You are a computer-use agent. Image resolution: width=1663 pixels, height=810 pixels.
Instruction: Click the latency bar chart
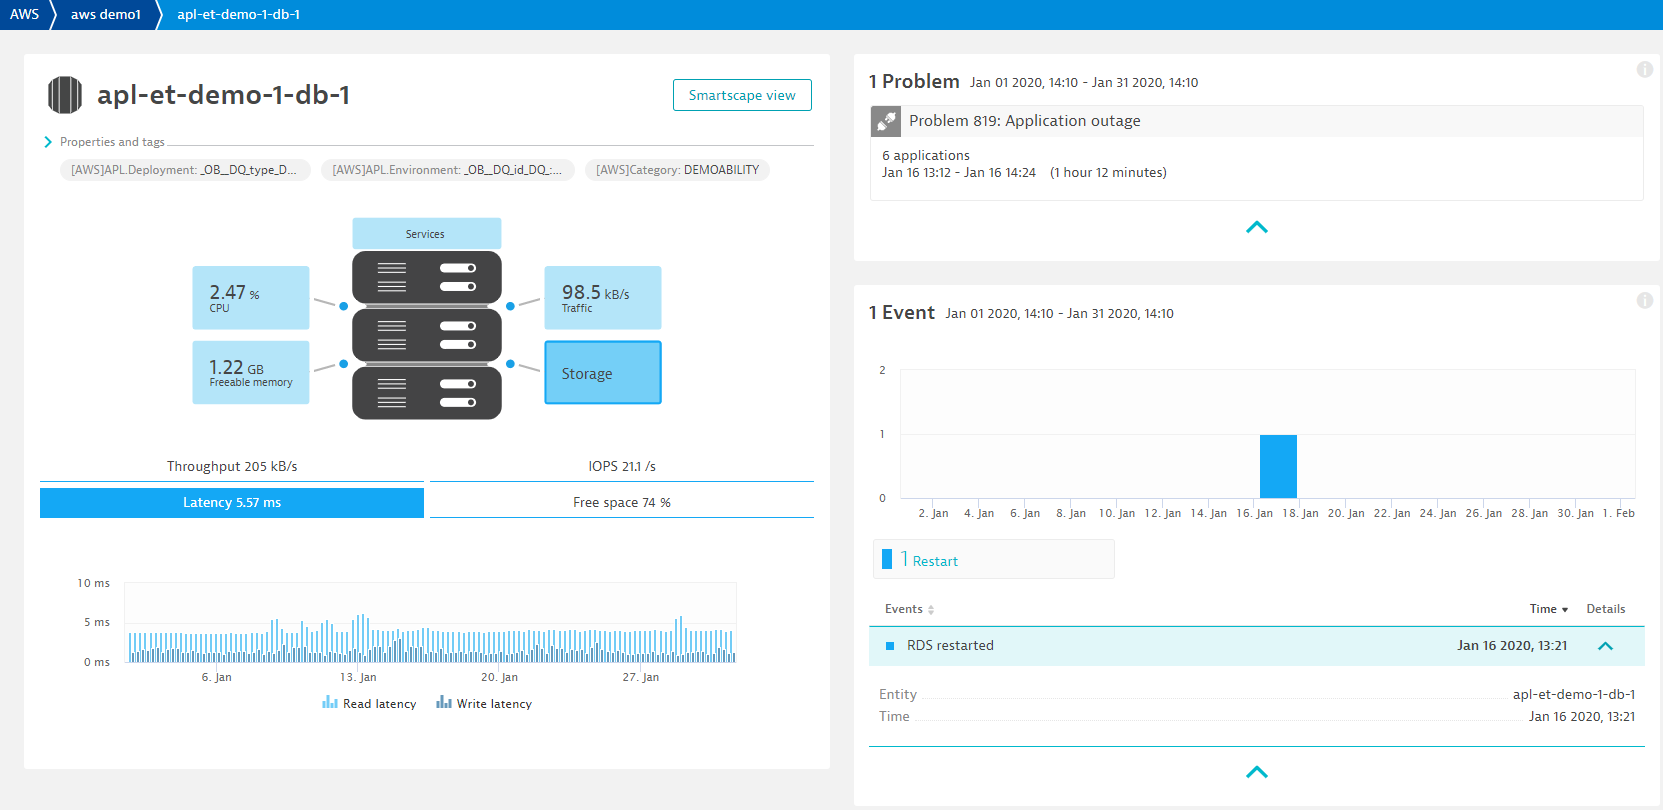pyautogui.click(x=430, y=623)
